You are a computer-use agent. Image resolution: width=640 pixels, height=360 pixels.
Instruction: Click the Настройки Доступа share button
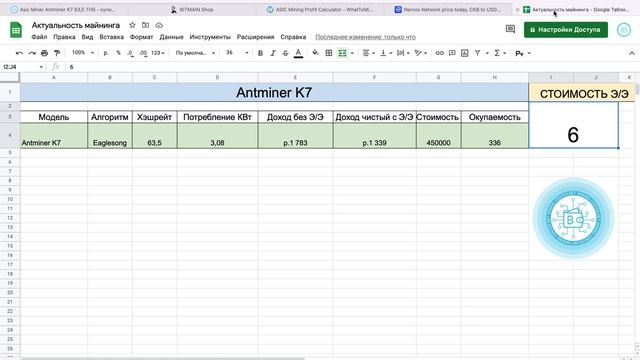[566, 30]
